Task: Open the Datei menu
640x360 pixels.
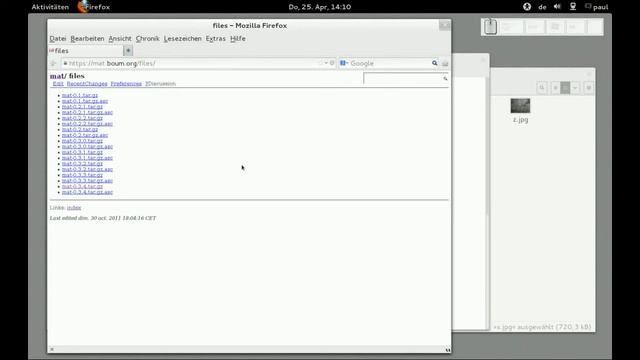Action: pyautogui.click(x=58, y=38)
